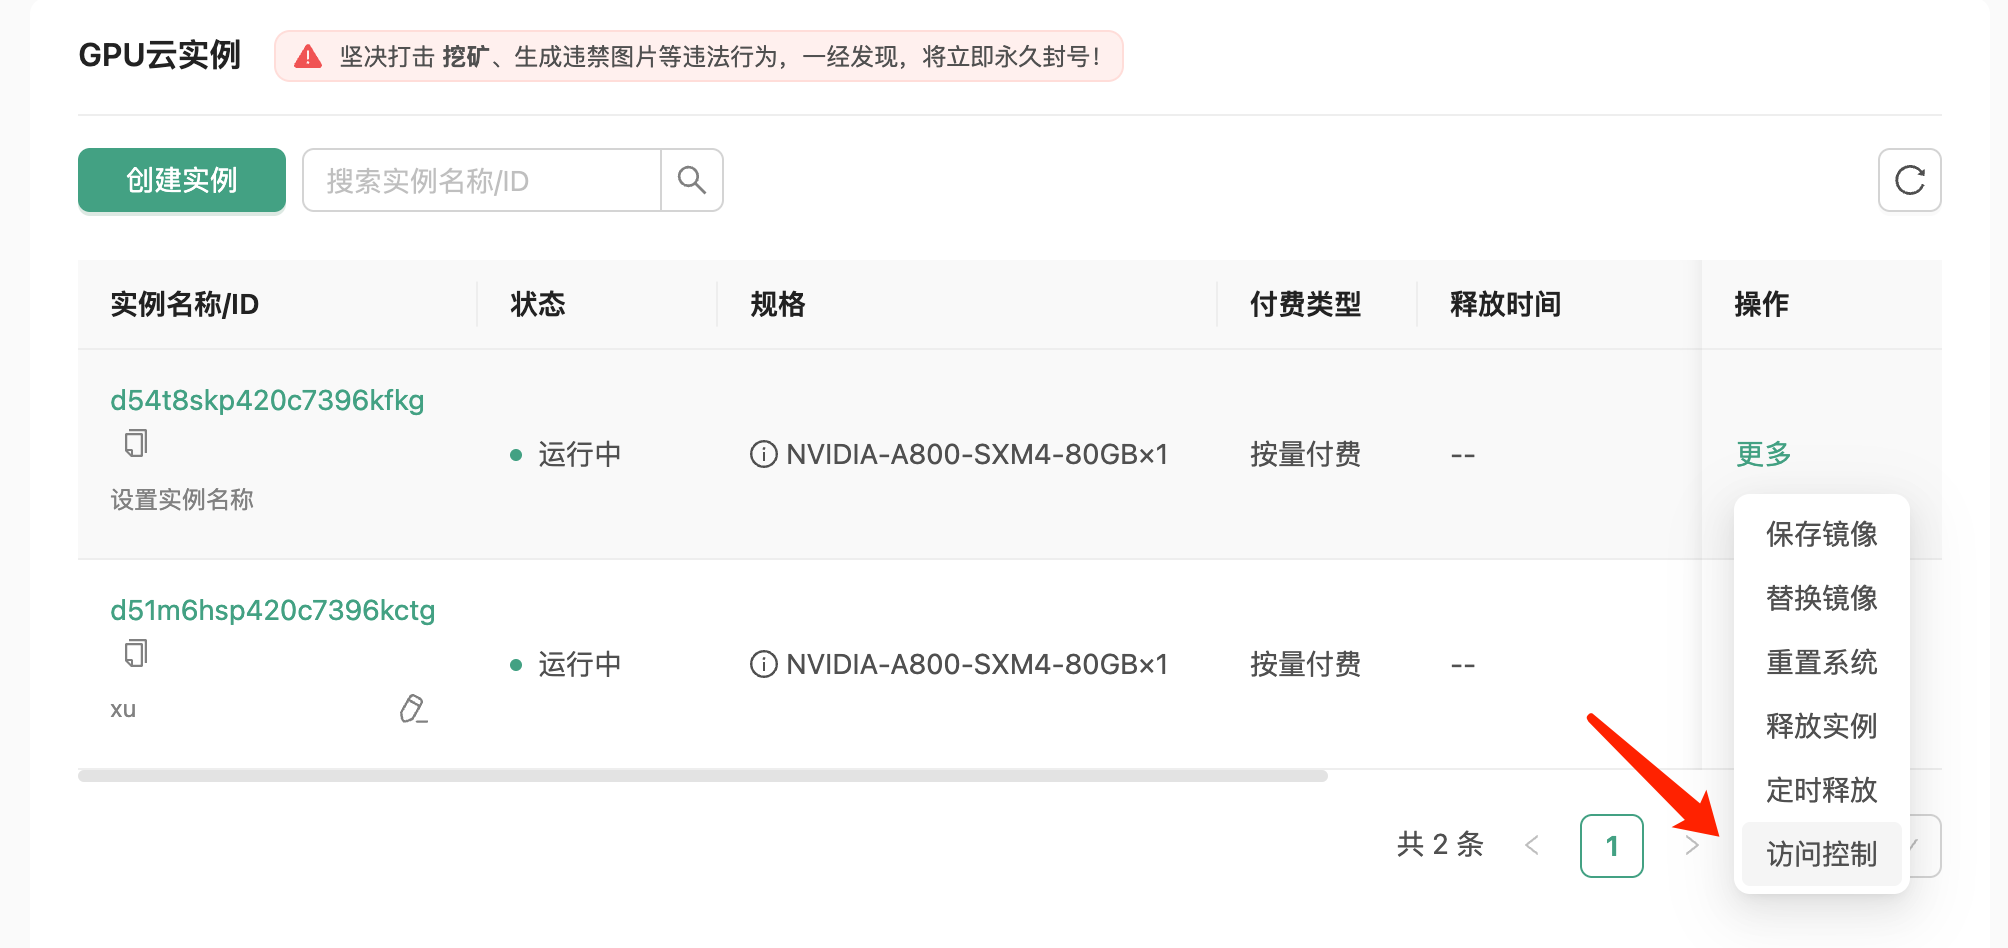
Task: Click edit pencil icon next to xu
Action: pos(413,709)
